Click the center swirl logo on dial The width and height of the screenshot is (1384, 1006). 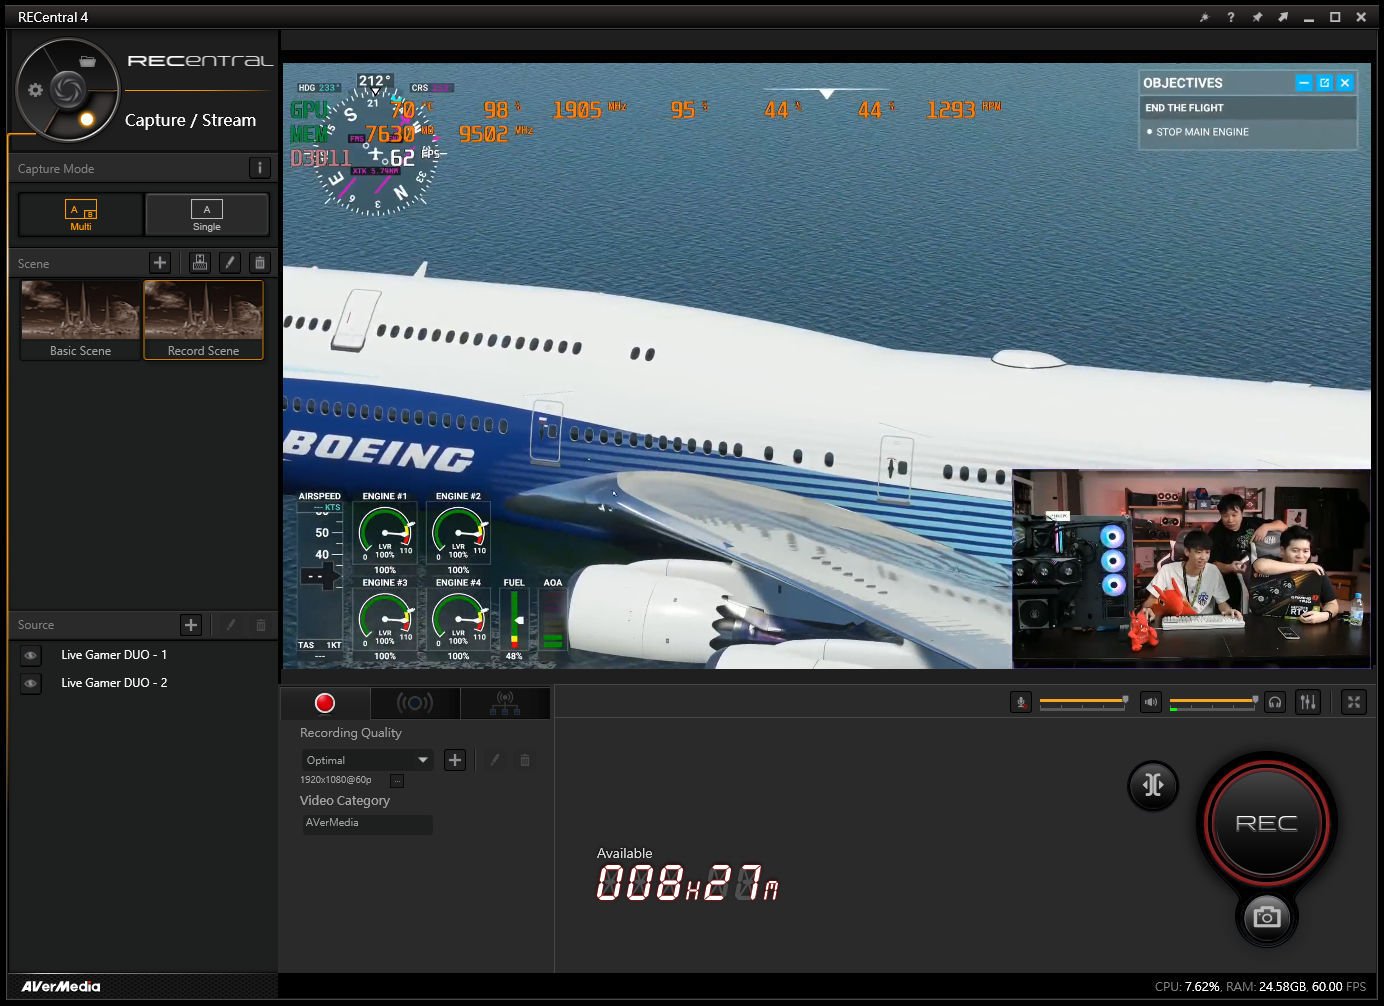pos(68,90)
